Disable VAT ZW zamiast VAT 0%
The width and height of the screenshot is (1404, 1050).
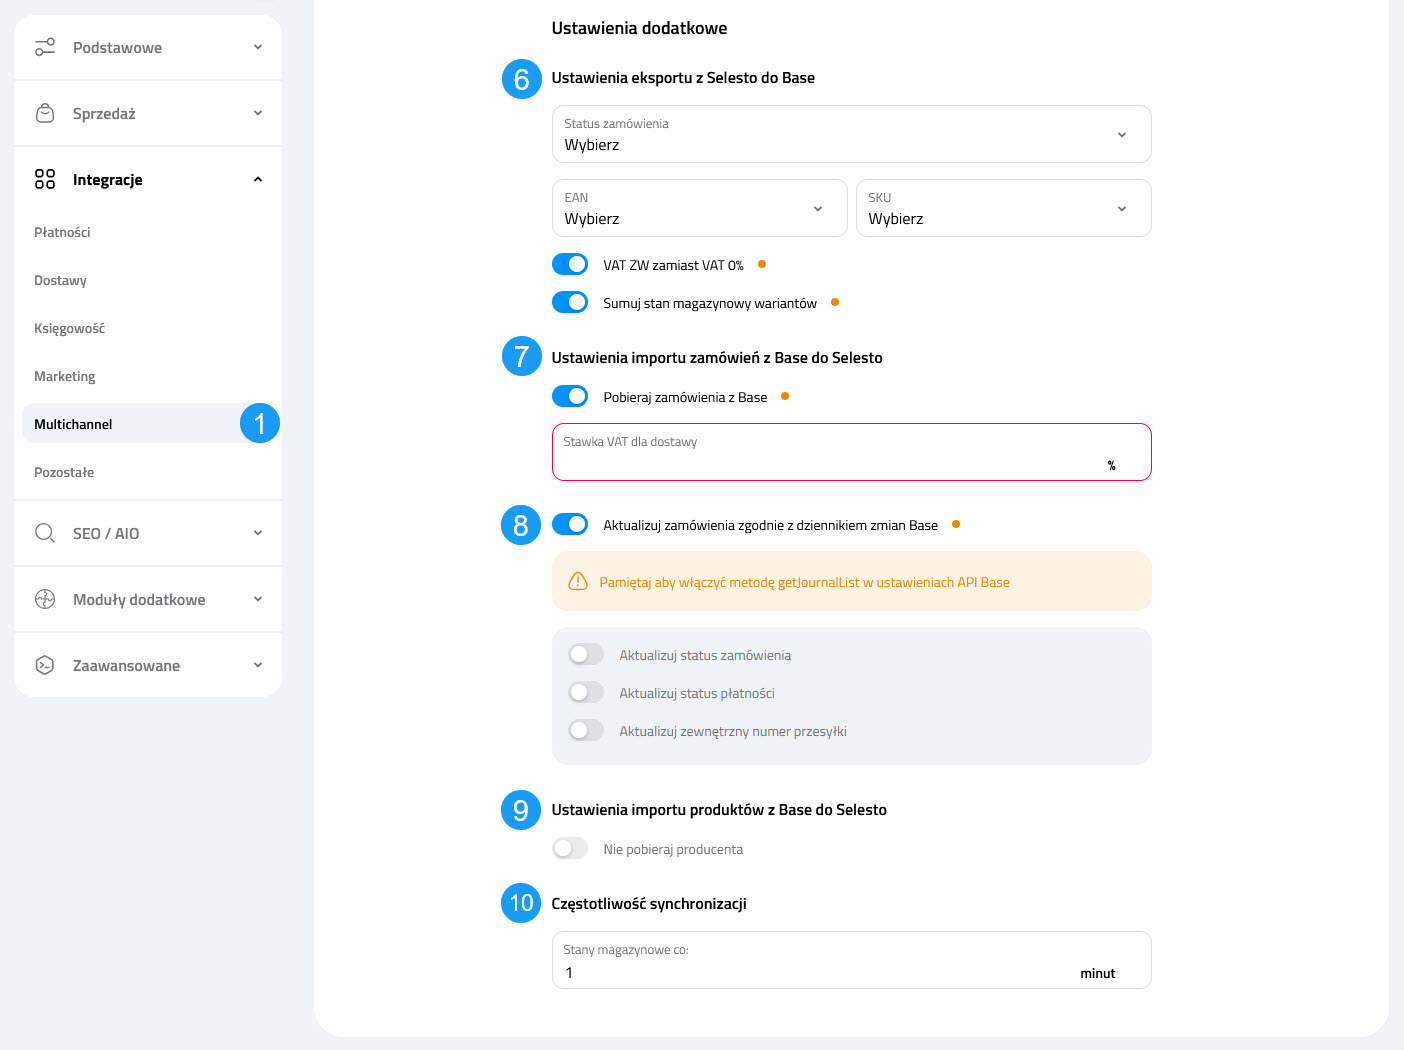pos(570,264)
